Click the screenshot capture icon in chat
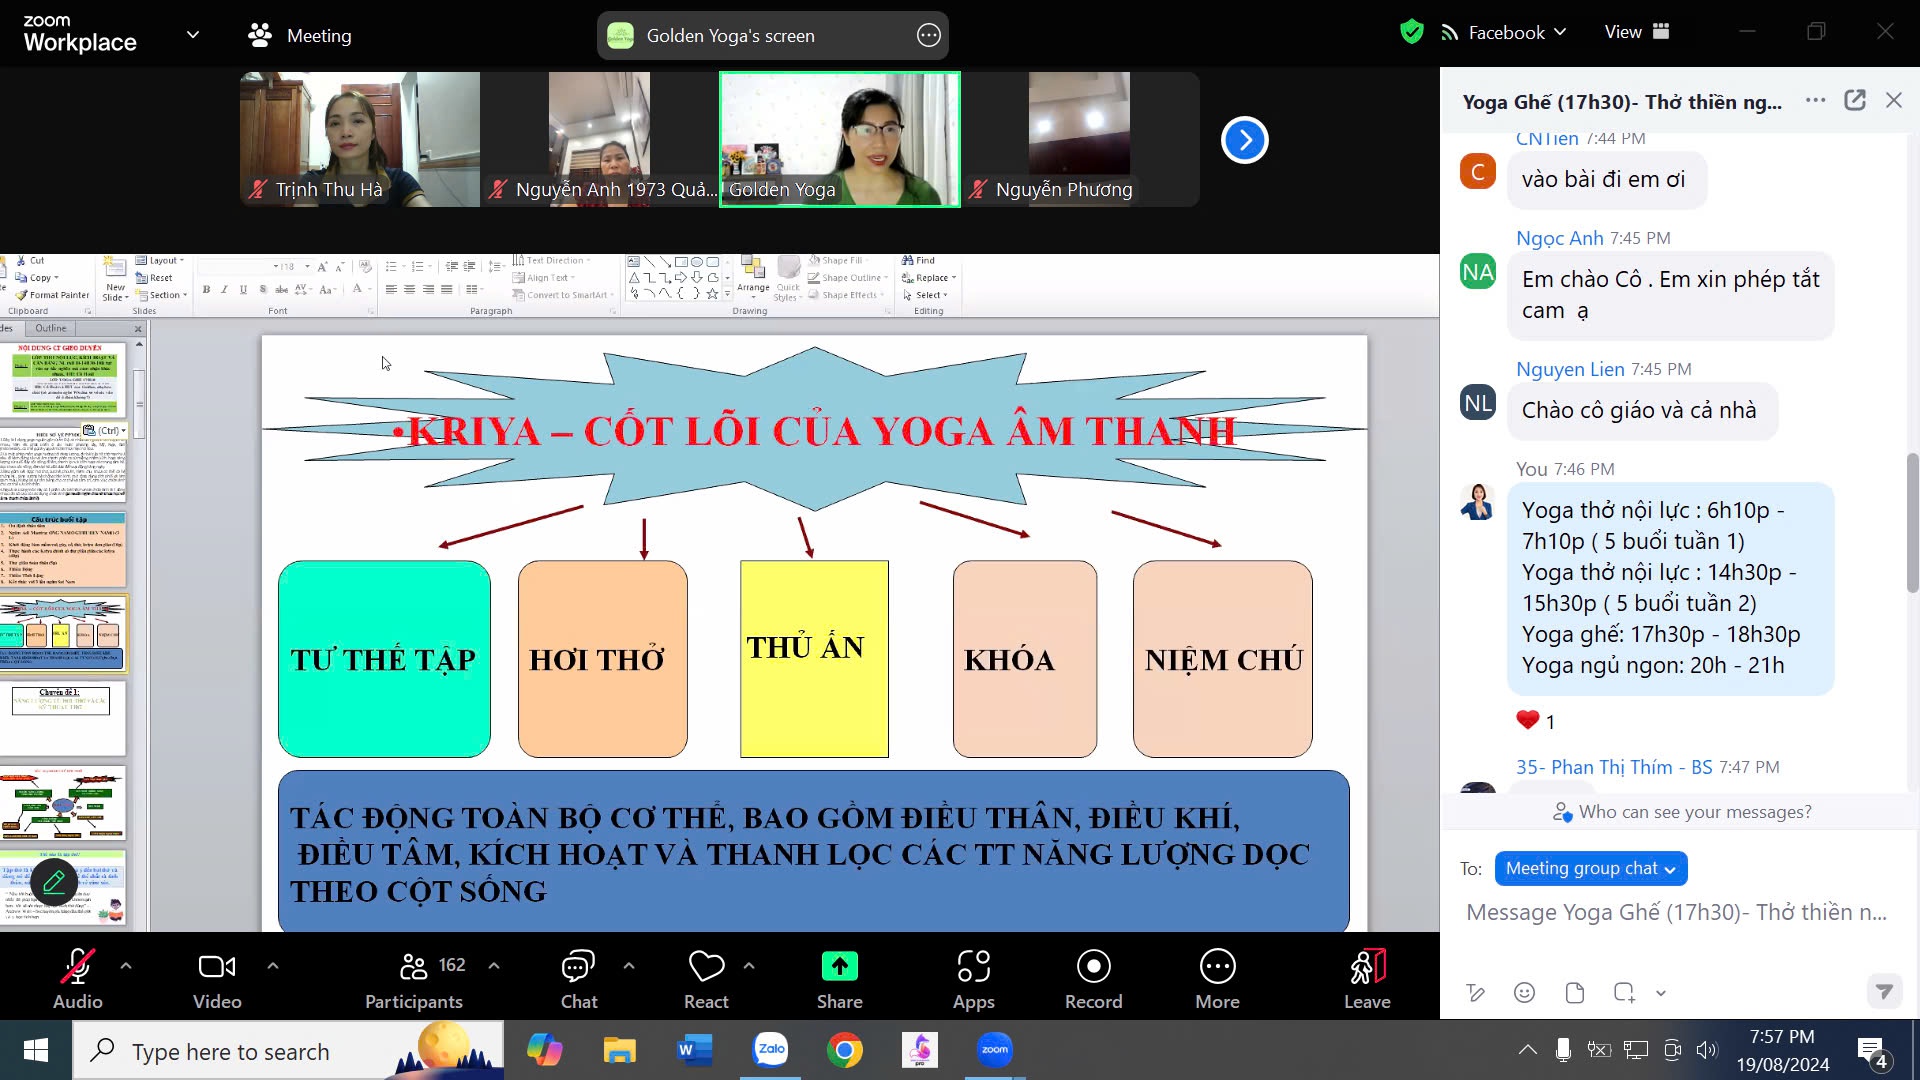 pyautogui.click(x=1624, y=992)
